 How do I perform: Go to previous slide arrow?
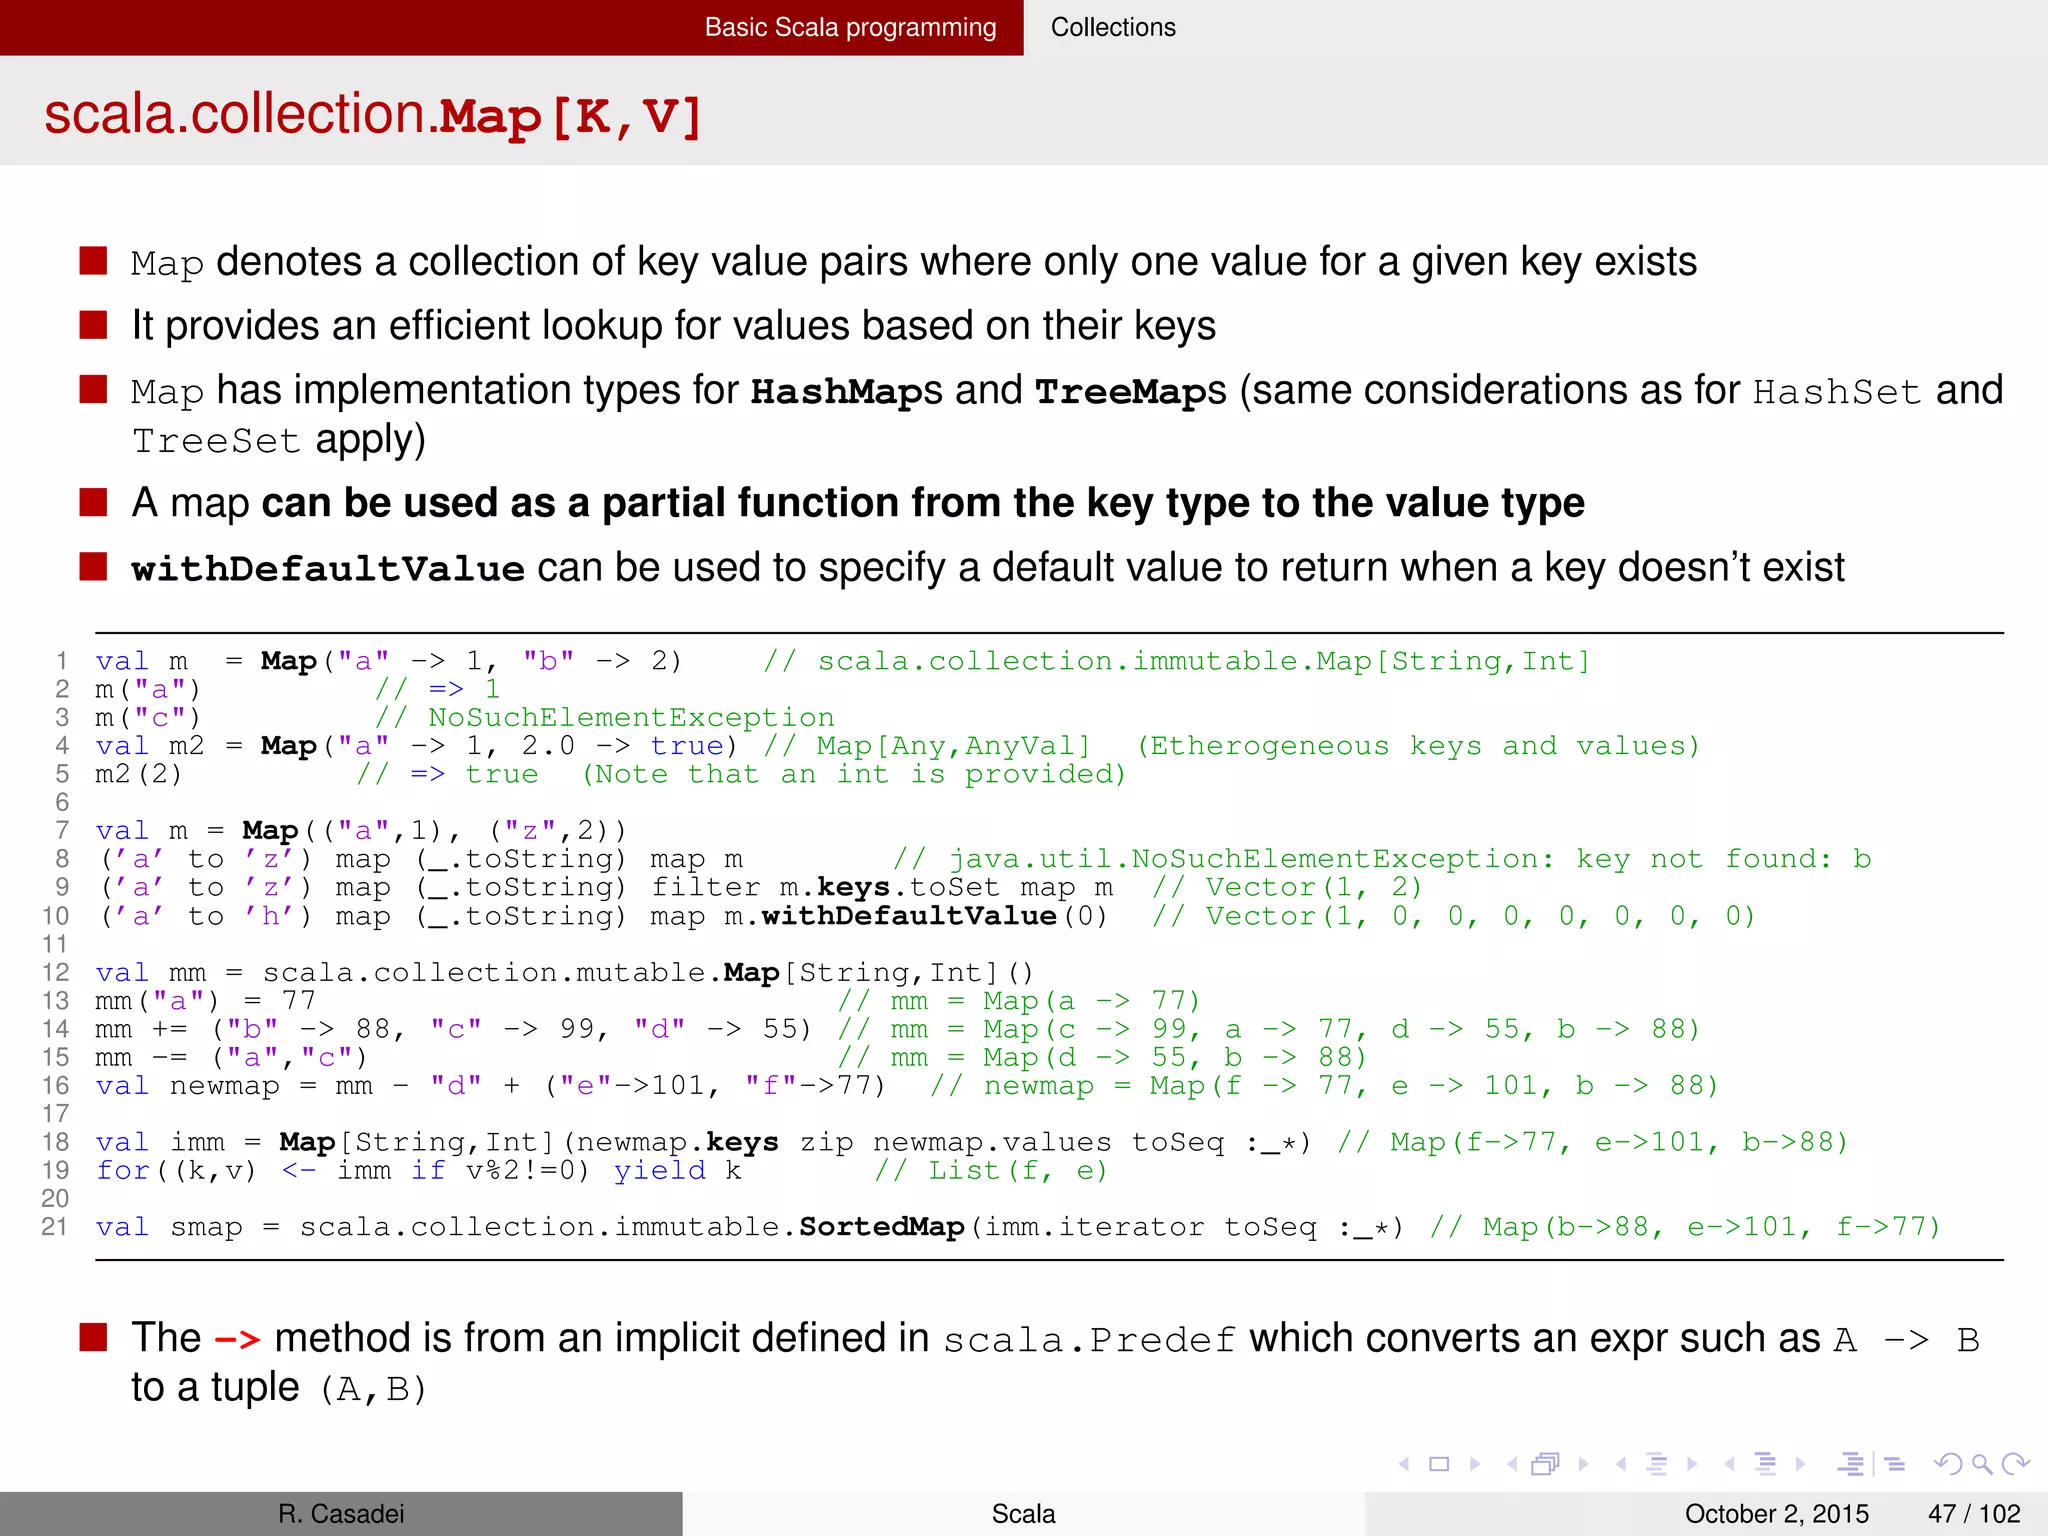tap(1404, 1464)
